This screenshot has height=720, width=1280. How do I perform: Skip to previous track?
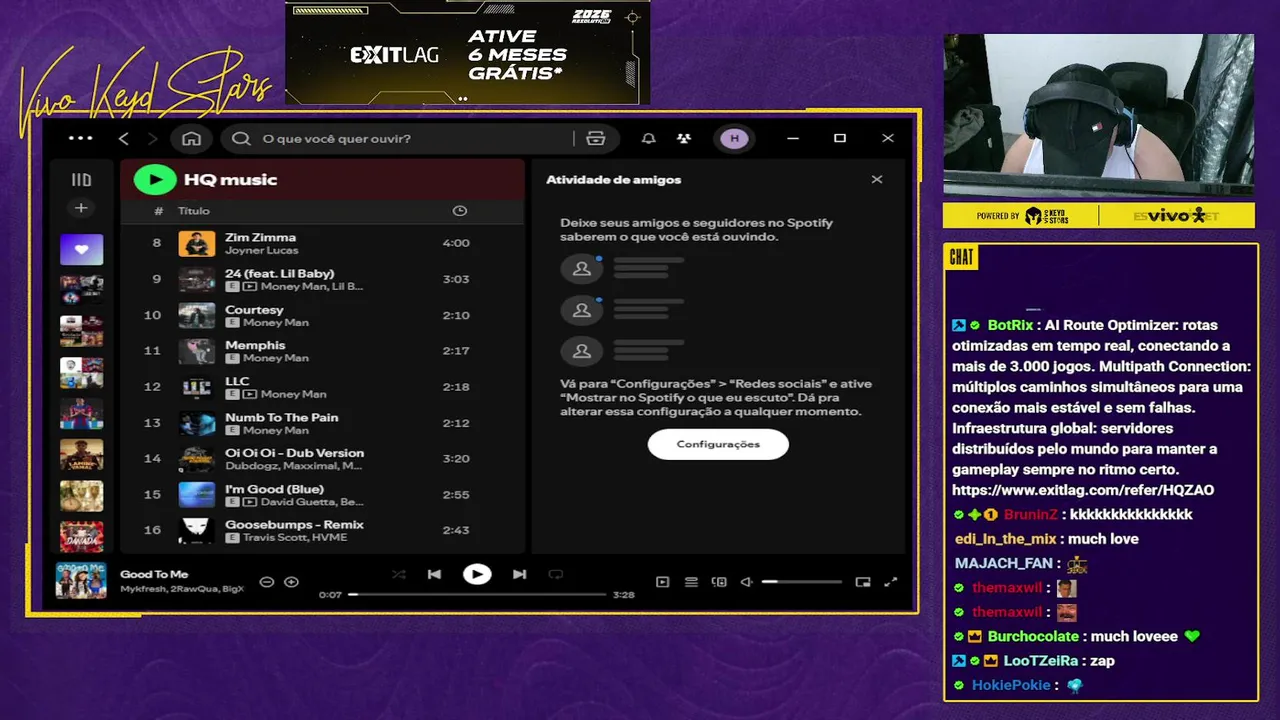434,574
